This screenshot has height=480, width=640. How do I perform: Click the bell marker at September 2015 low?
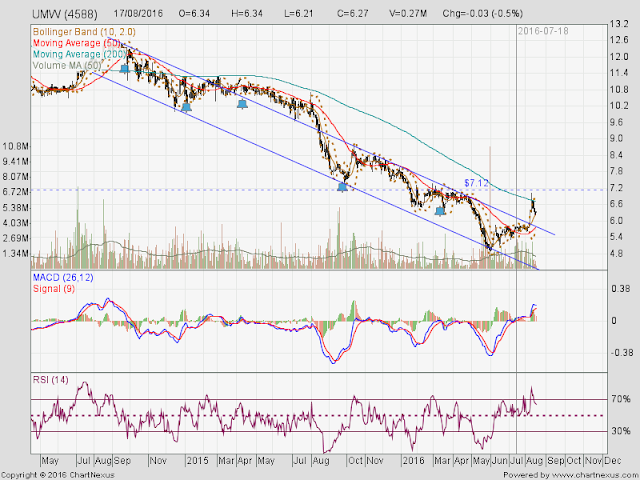coord(342,187)
